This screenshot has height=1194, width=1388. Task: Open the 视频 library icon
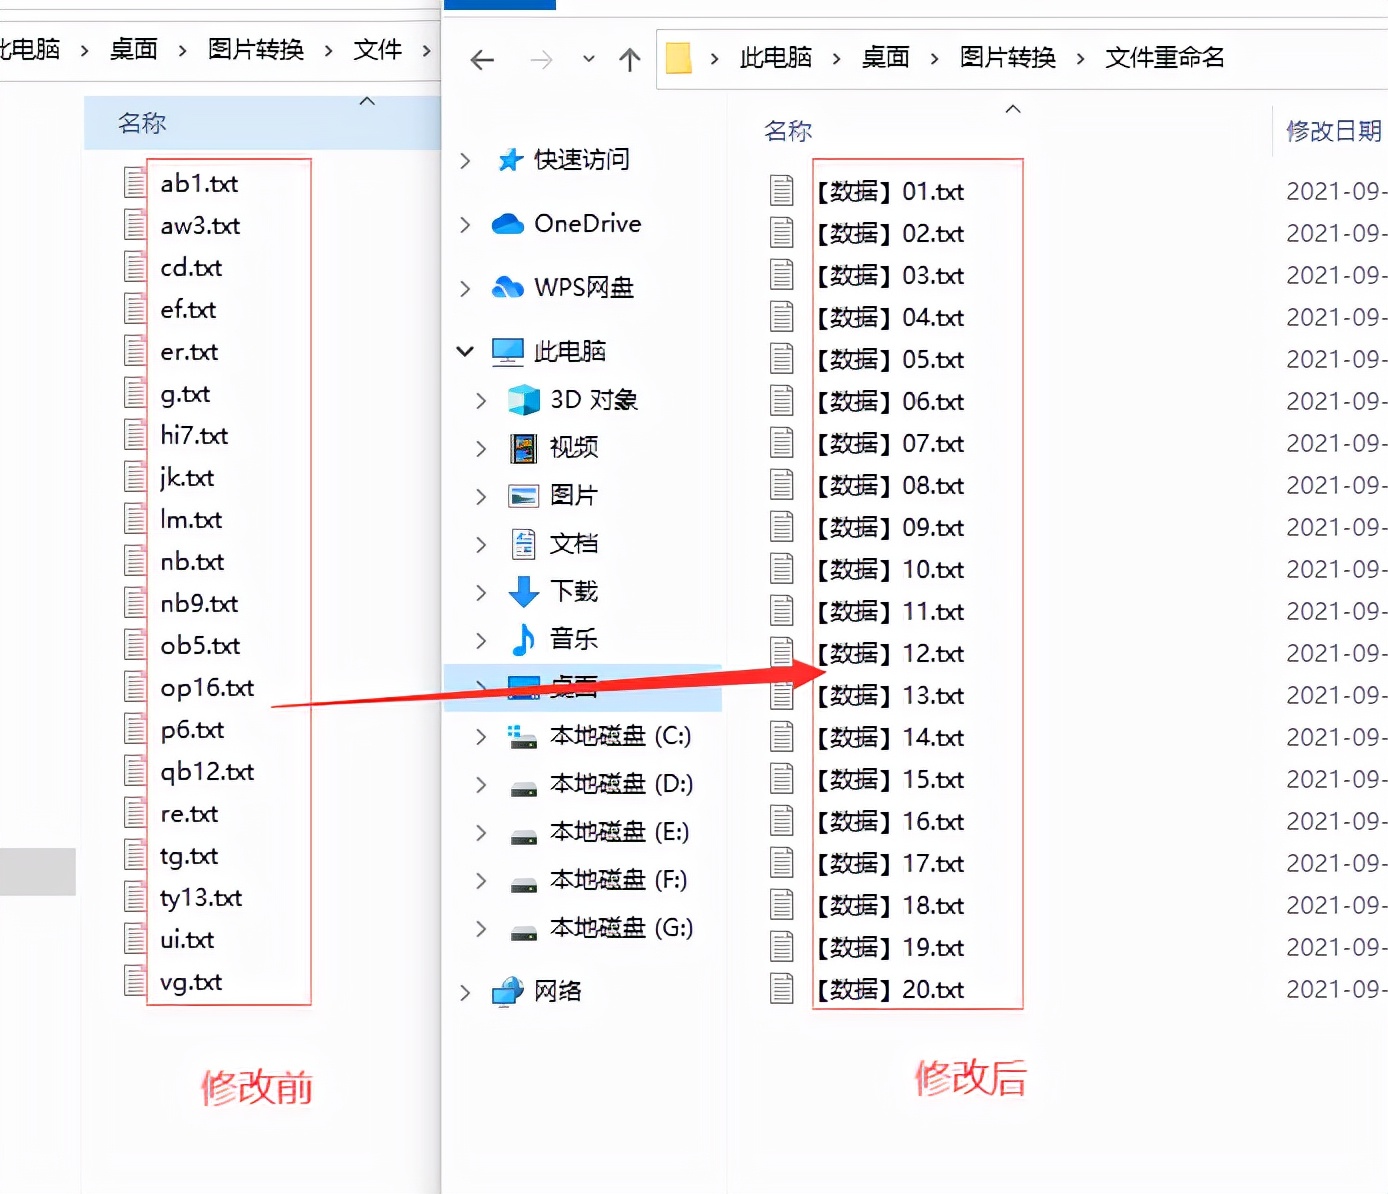point(524,447)
